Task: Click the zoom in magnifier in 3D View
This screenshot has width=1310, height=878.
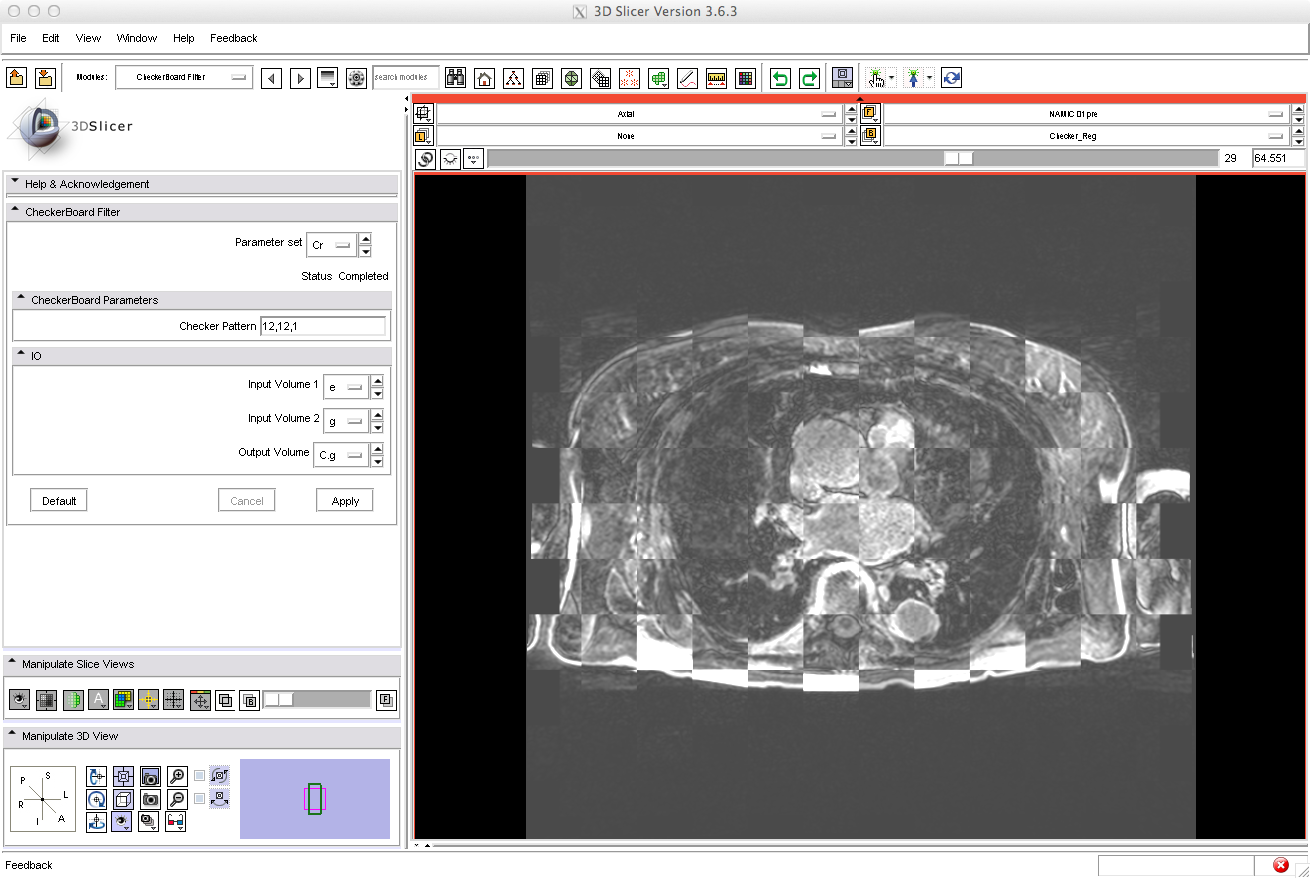Action: click(x=177, y=776)
